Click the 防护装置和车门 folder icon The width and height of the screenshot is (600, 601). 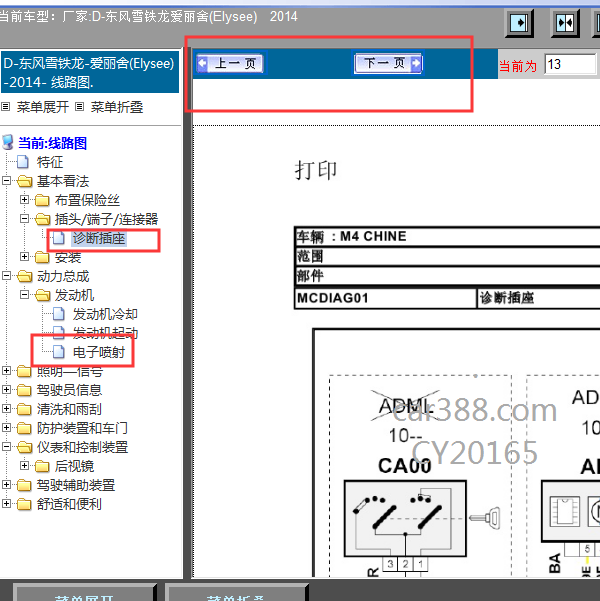[x=24, y=428]
